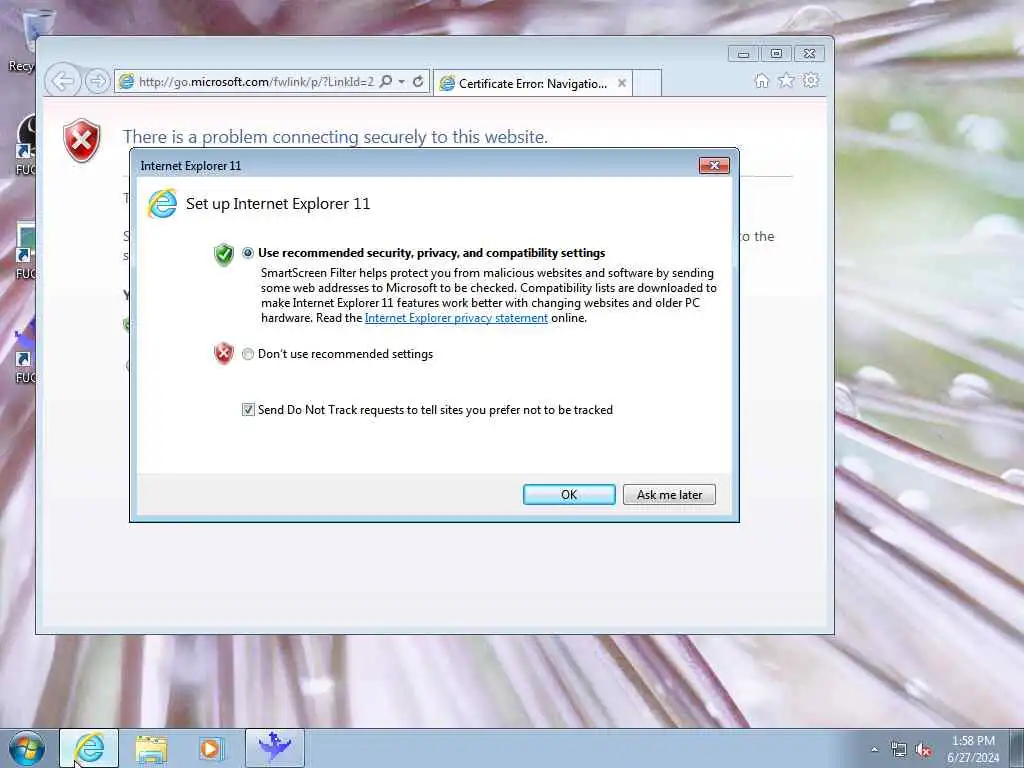Toggle Send Do Not Track requests checkbox
Viewport: 1024px width, 768px height.
click(x=248, y=409)
